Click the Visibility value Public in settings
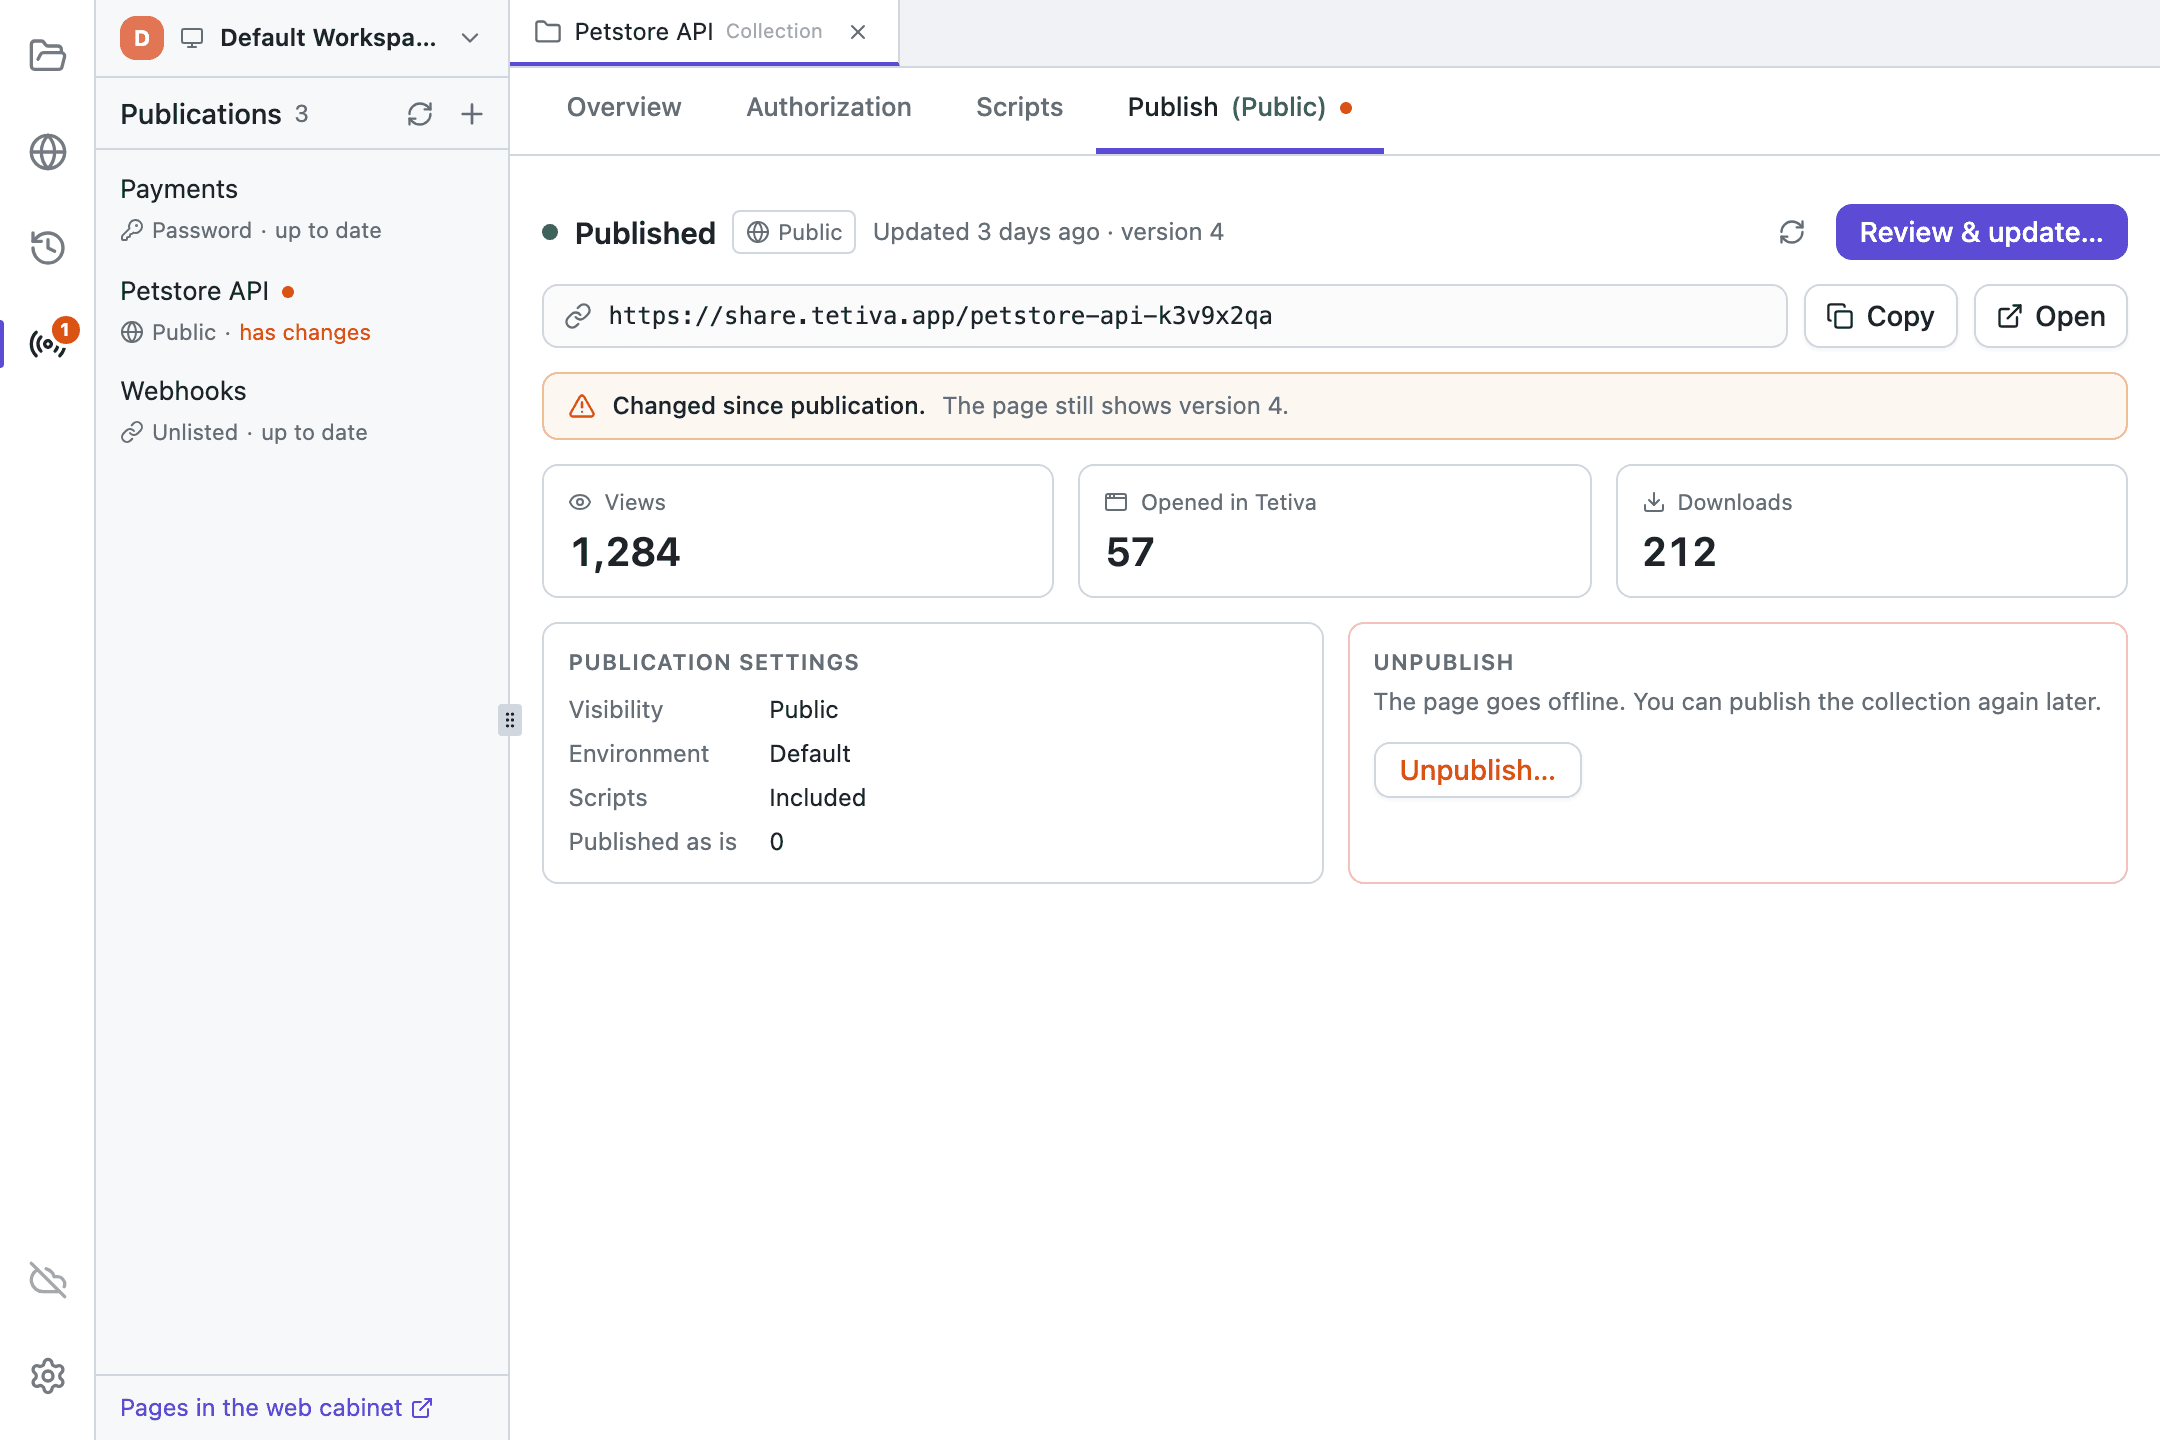The height and width of the screenshot is (1440, 2160). pyautogui.click(x=804, y=710)
